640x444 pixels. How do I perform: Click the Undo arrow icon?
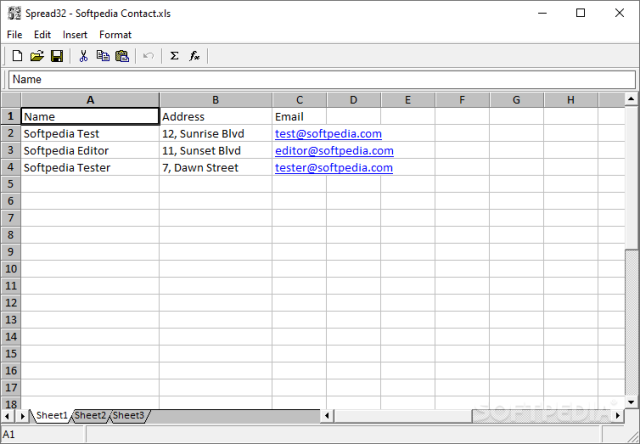pos(149,56)
